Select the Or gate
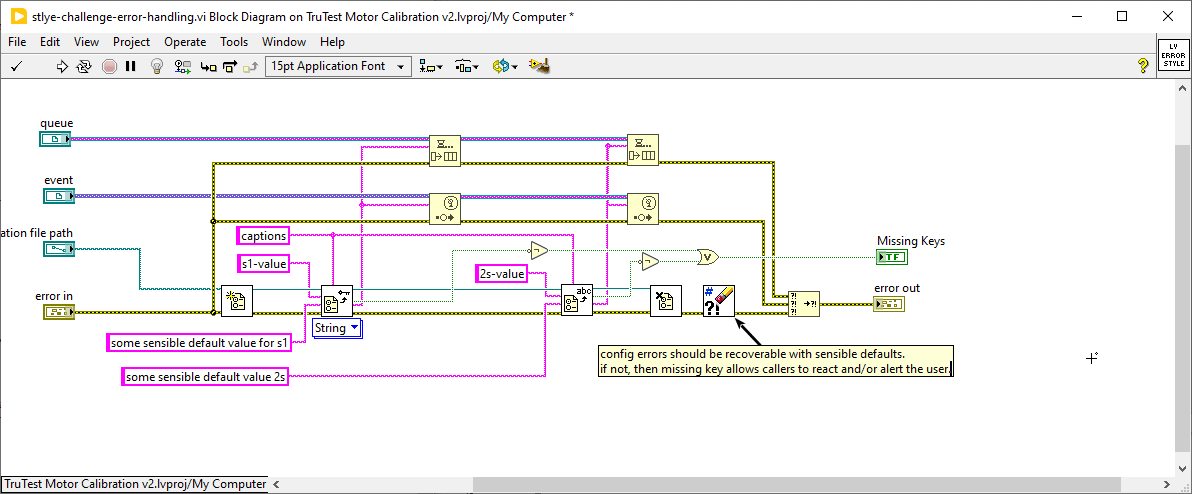 [x=708, y=257]
